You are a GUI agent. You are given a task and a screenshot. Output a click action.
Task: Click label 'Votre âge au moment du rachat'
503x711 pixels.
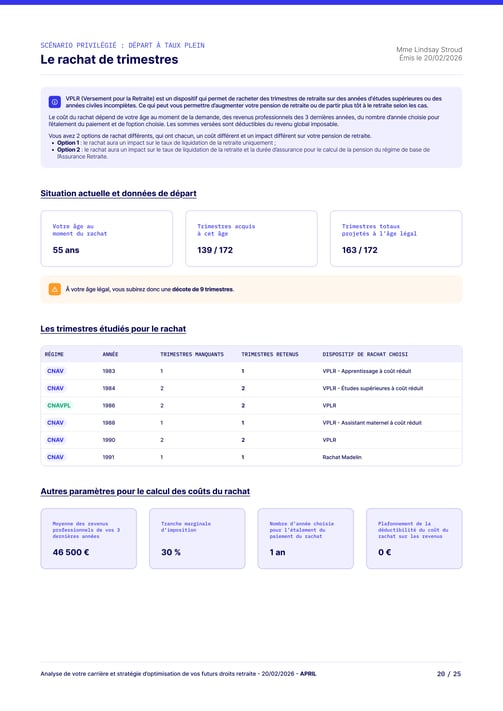(80, 230)
